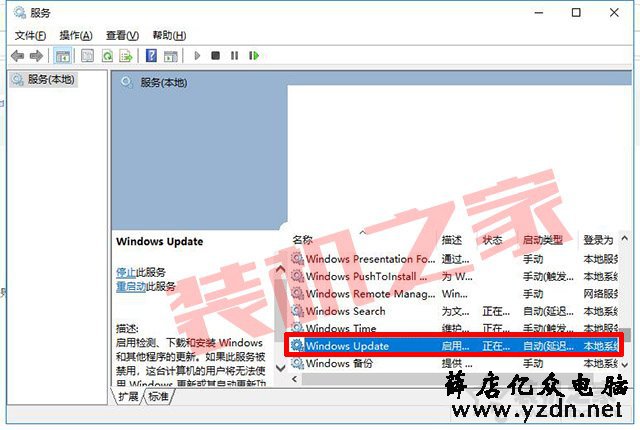Restart the service with the green resume icon

point(254,55)
